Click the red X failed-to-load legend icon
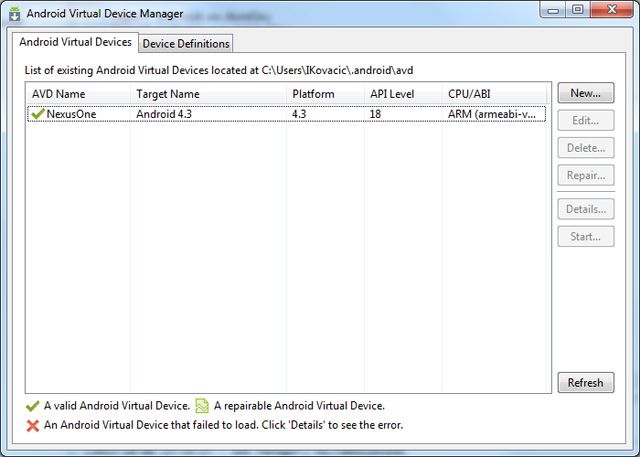Screen dimensions: 640x457 point(33,426)
